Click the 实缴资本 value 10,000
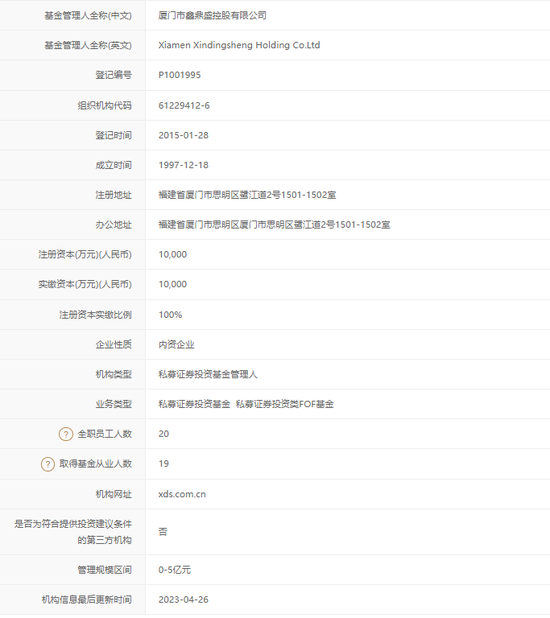The width and height of the screenshot is (550, 618). coord(173,284)
